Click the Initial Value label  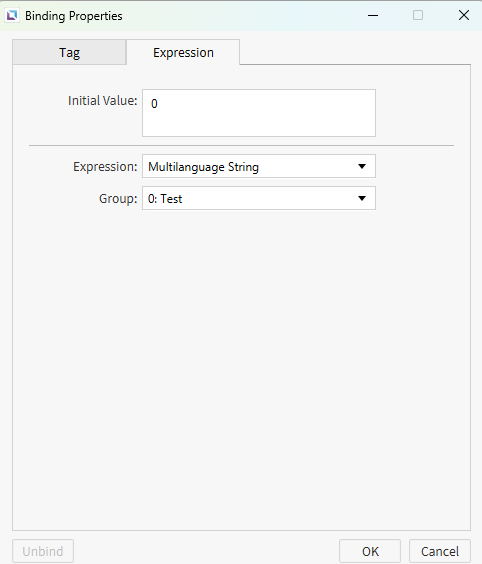tap(103, 101)
